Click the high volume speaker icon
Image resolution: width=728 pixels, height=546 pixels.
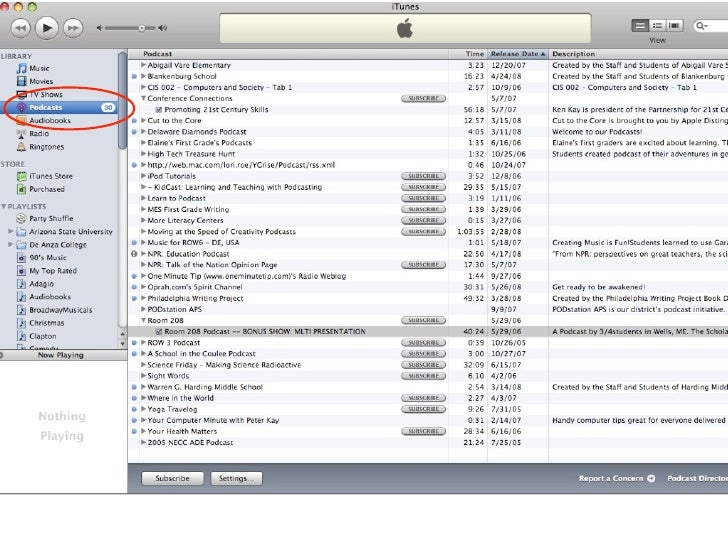162,28
